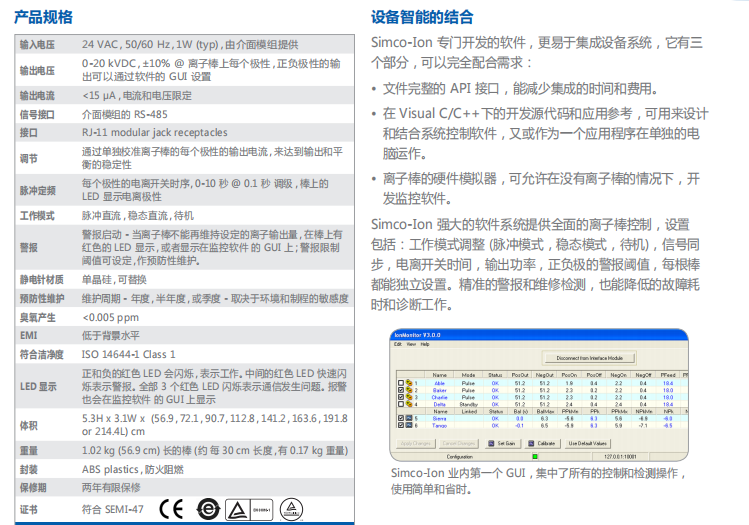Click the Mode column header
The width and height of the screenshot is (749, 525).
(x=468, y=375)
